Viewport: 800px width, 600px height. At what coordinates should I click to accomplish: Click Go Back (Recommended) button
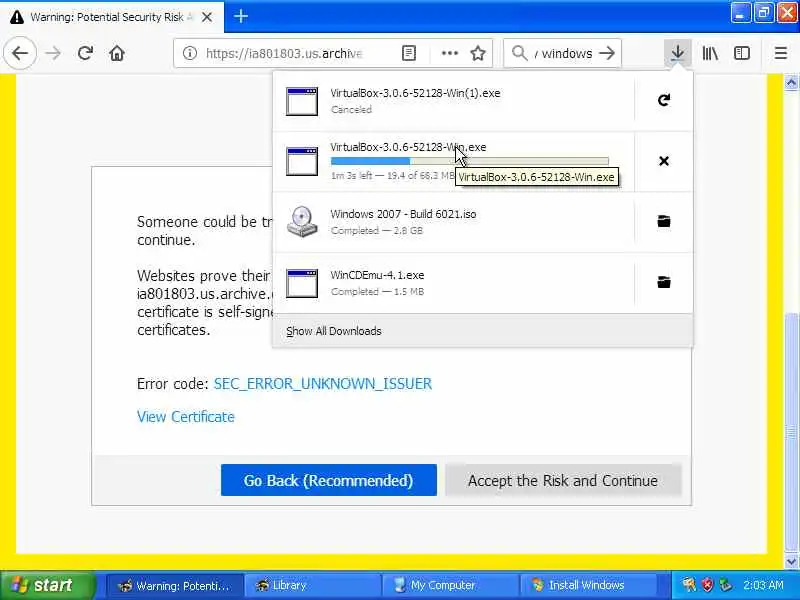tap(329, 480)
